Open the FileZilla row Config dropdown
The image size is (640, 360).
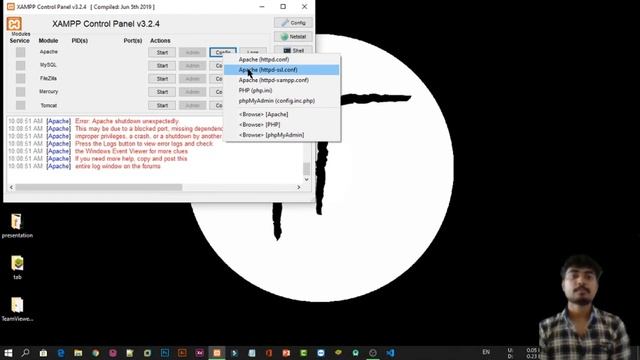[x=217, y=79]
